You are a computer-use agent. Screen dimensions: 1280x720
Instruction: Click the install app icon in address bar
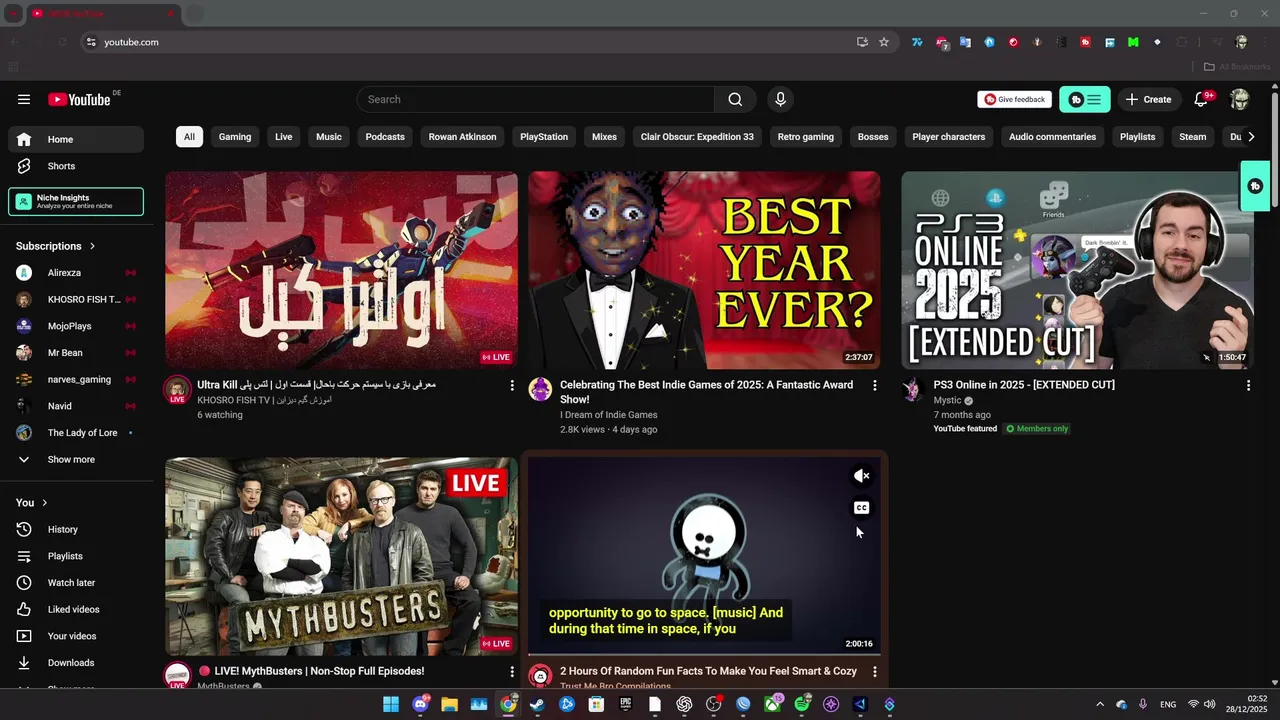pyautogui.click(x=862, y=42)
